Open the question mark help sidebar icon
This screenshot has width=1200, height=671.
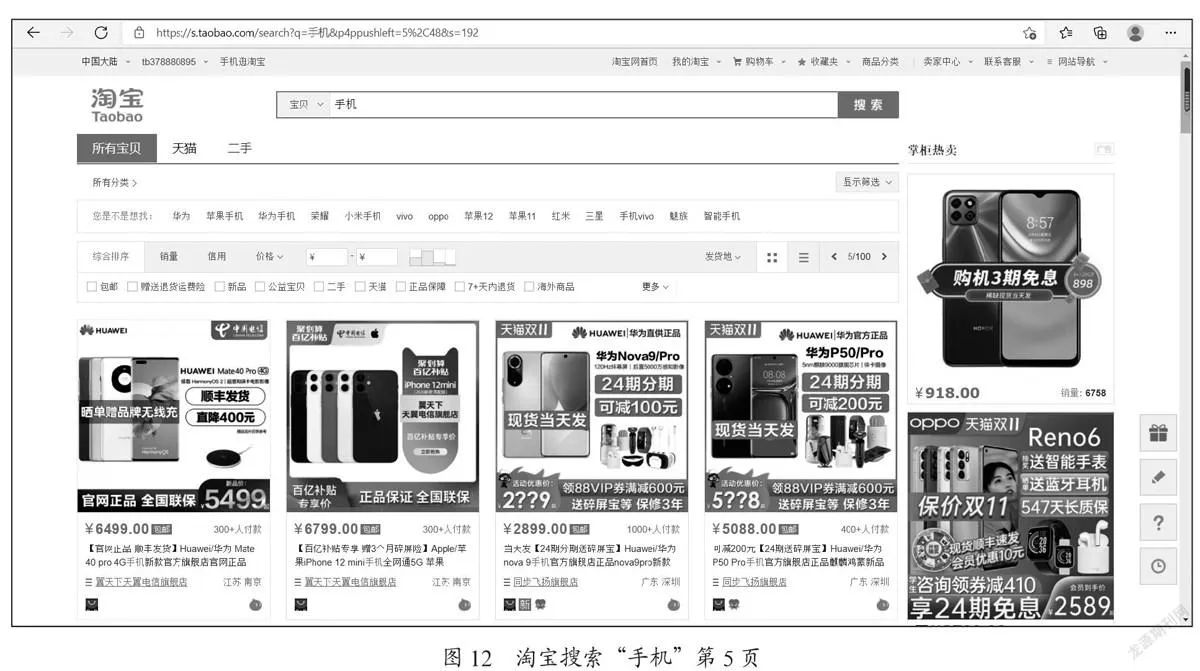click(x=1158, y=522)
